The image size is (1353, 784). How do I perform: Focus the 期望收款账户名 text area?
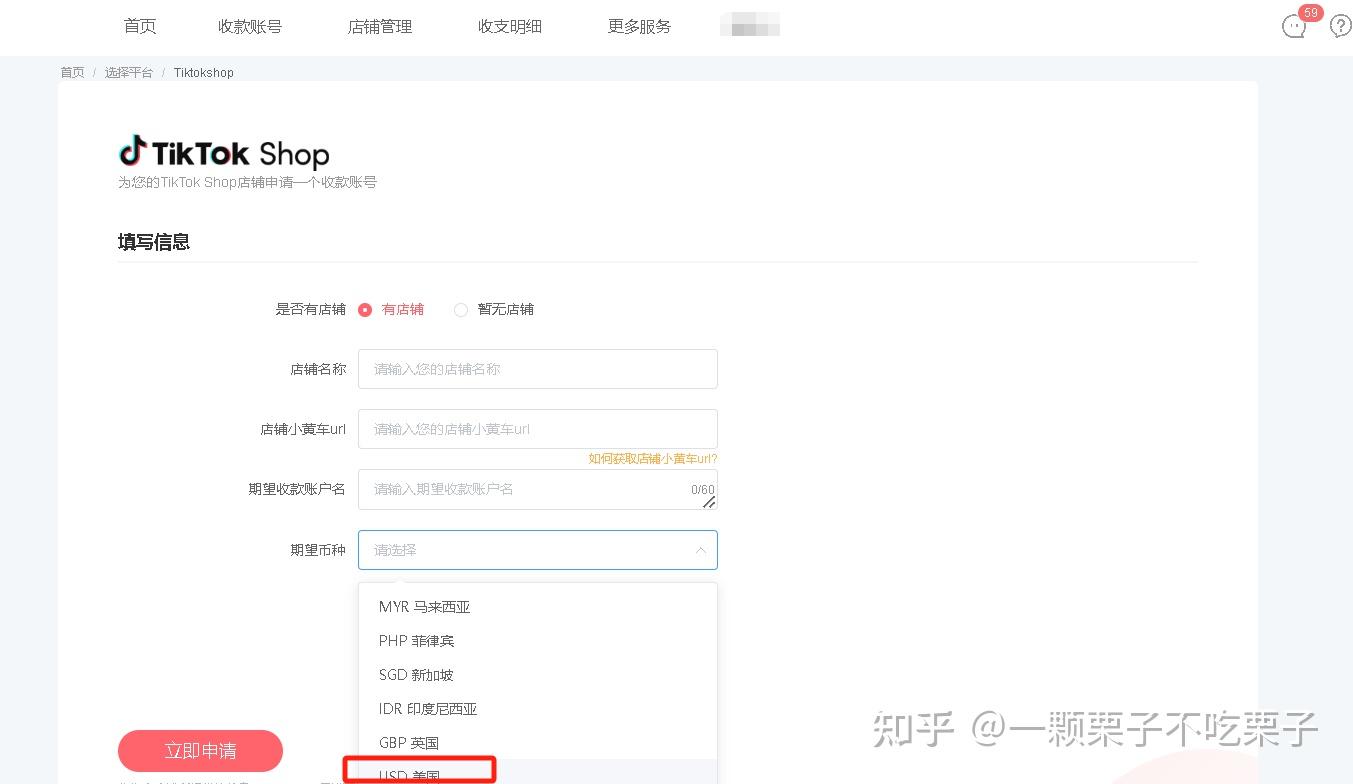(x=538, y=490)
